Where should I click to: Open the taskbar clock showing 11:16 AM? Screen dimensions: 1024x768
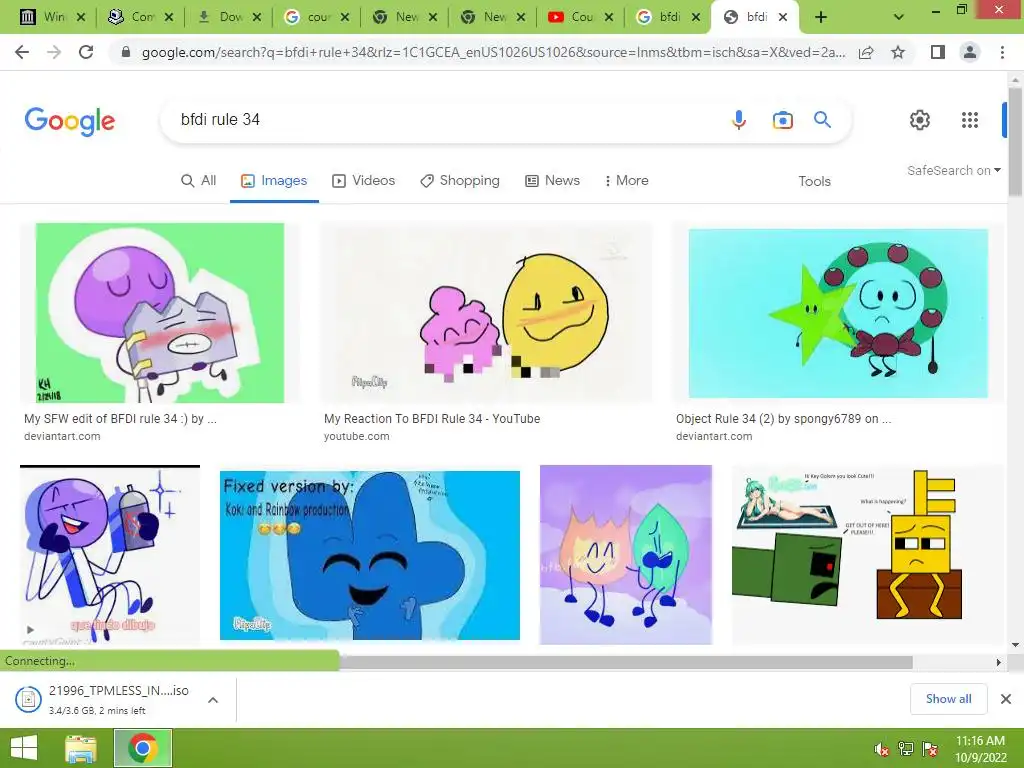tap(980, 749)
